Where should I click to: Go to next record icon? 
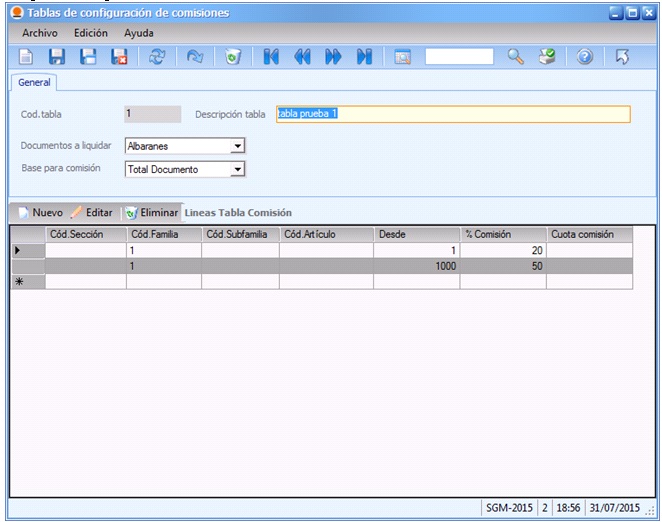(x=332, y=57)
